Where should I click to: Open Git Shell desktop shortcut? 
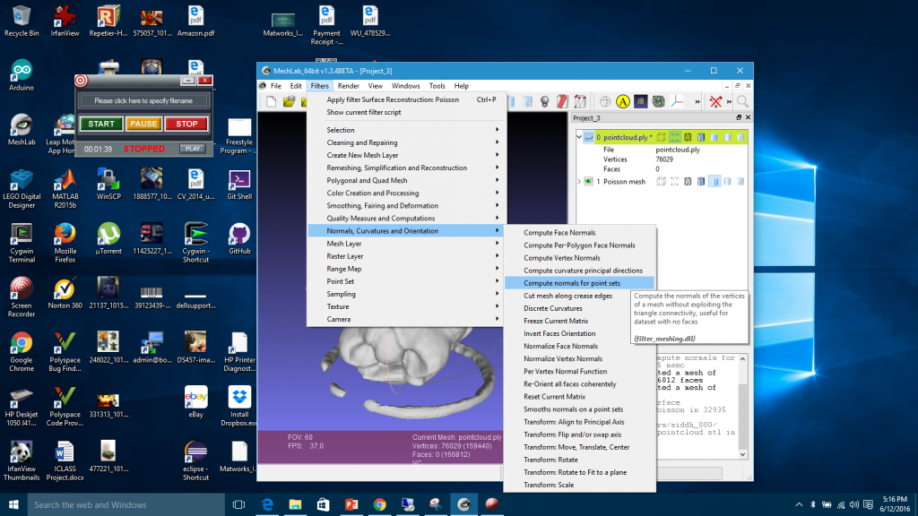point(239,185)
